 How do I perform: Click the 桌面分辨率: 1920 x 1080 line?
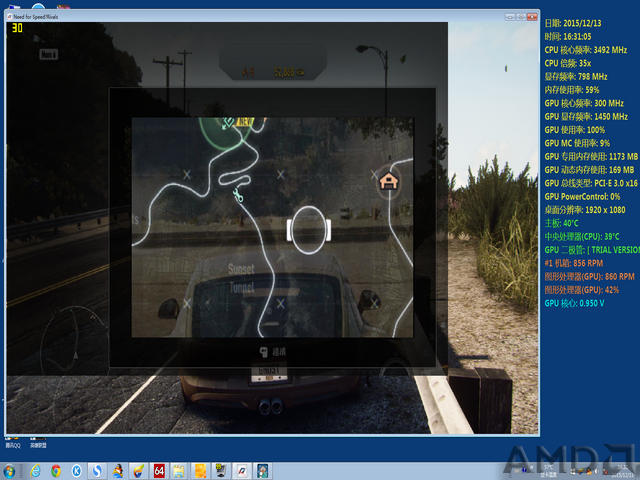(x=585, y=210)
